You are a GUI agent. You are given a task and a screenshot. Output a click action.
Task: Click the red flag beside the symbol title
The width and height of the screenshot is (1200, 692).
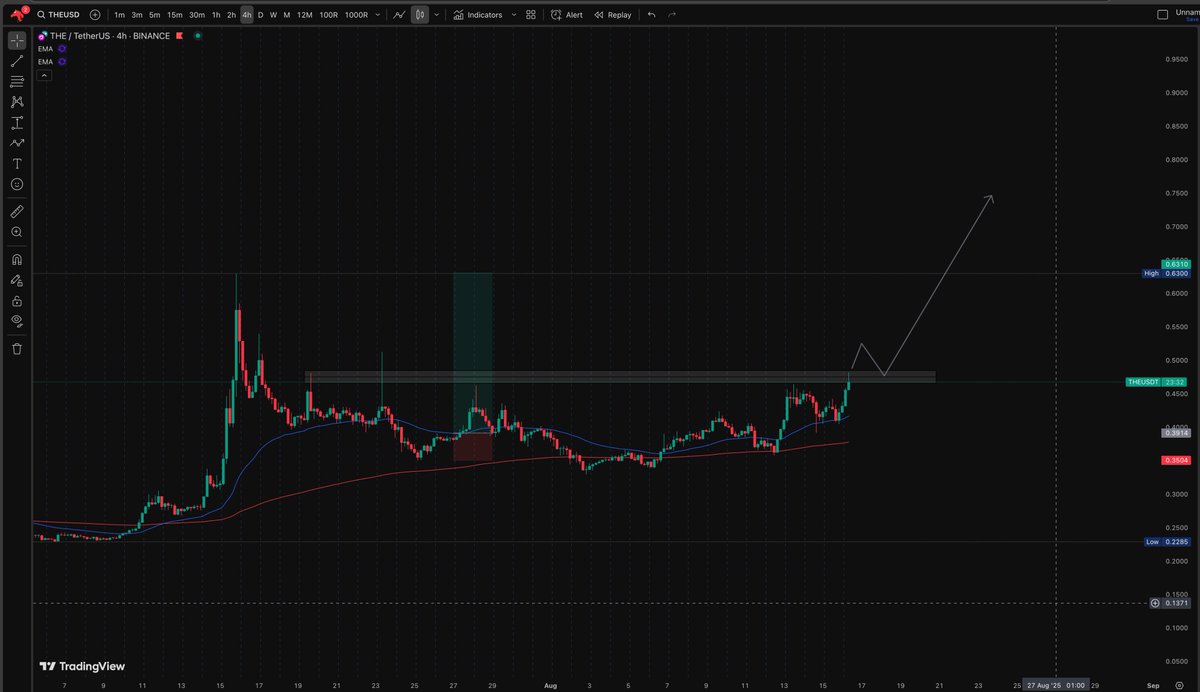180,35
